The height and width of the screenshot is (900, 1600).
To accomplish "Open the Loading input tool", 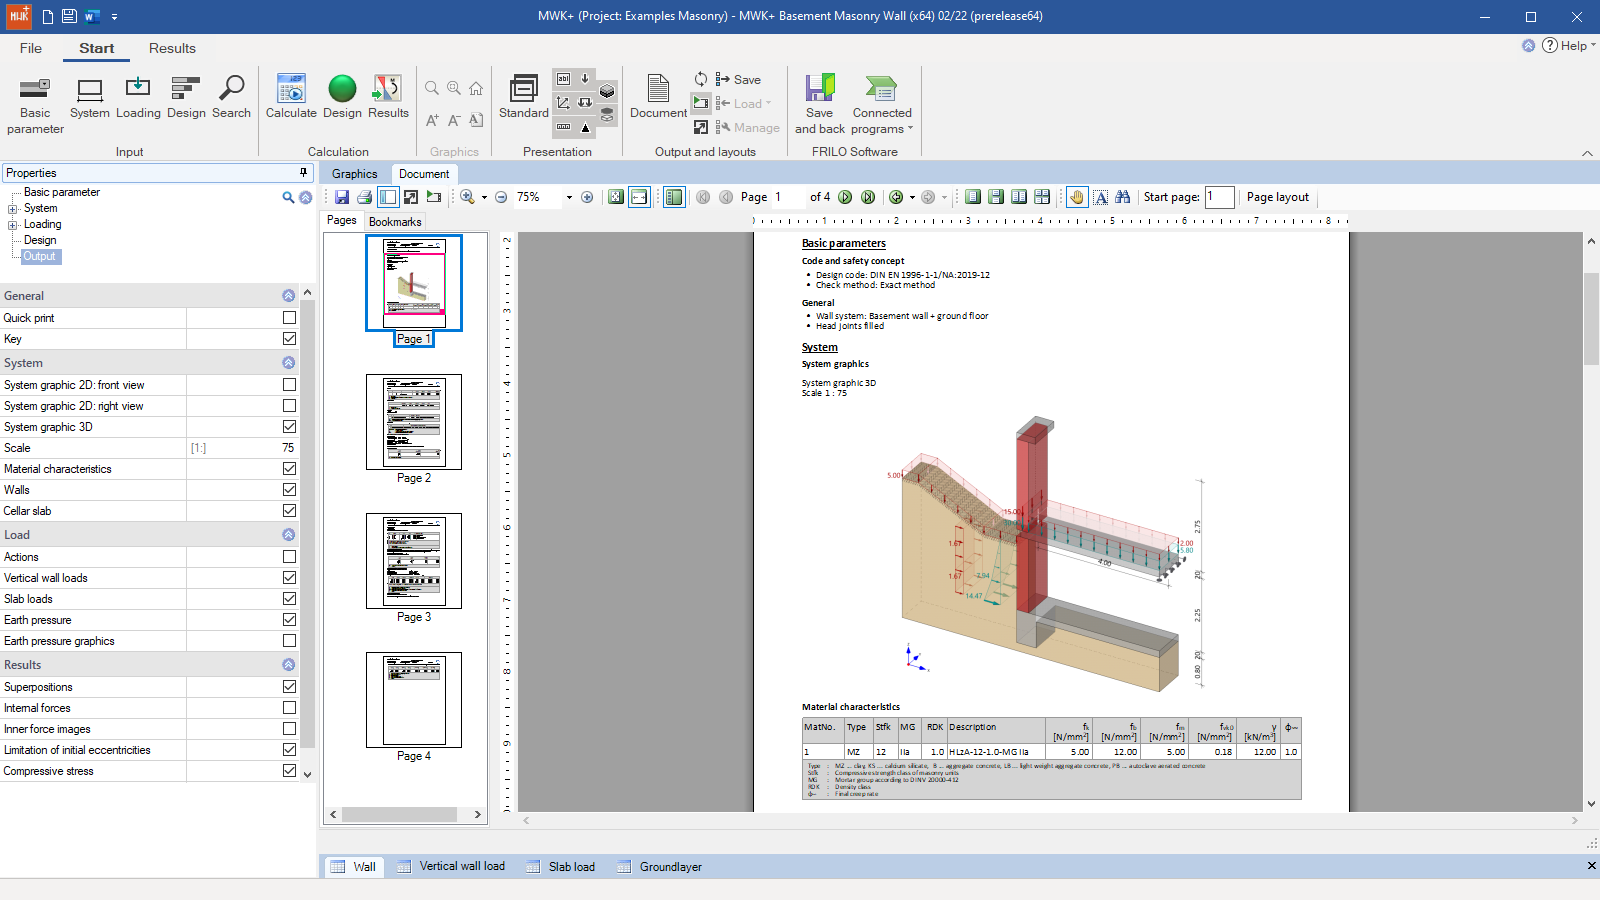I will tap(138, 98).
